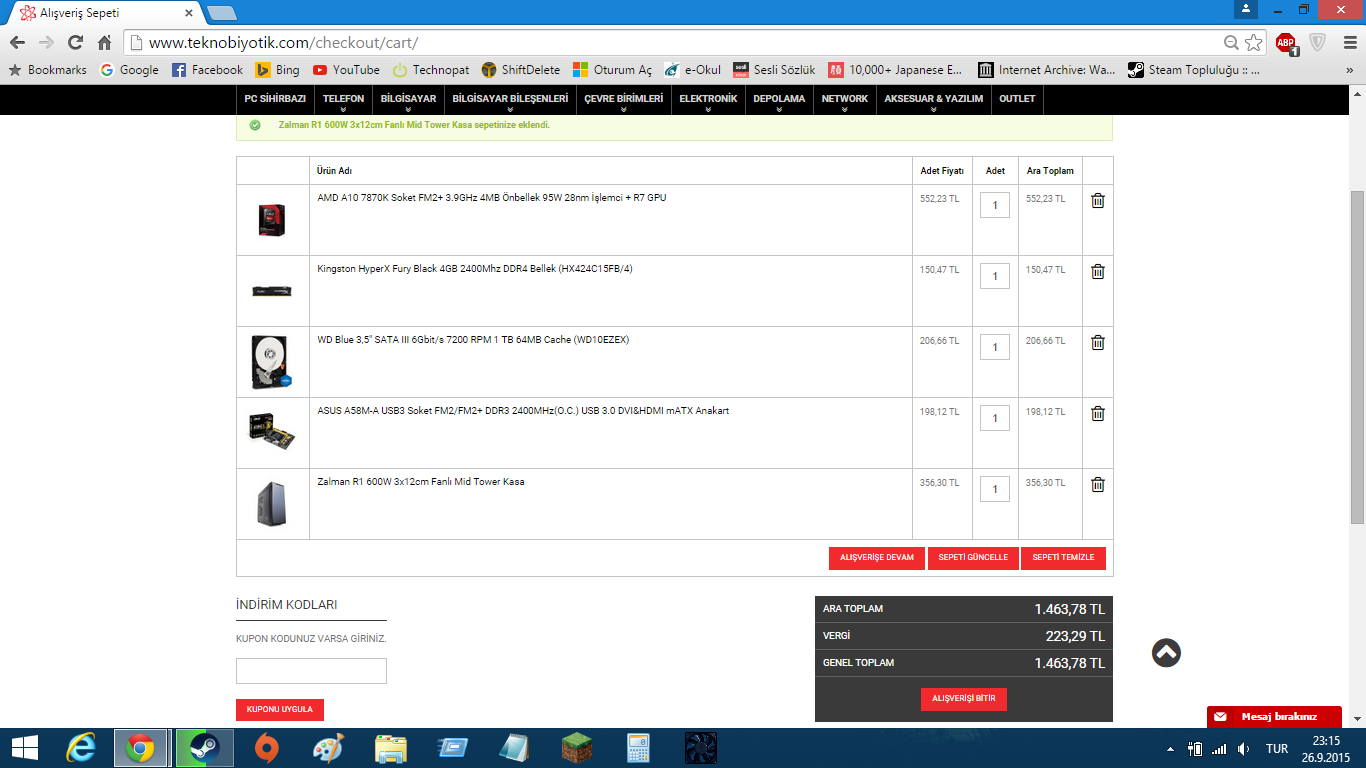Image resolution: width=1366 pixels, height=768 pixels.
Task: Open the Zalman R1 case thumbnail
Action: (x=272, y=504)
